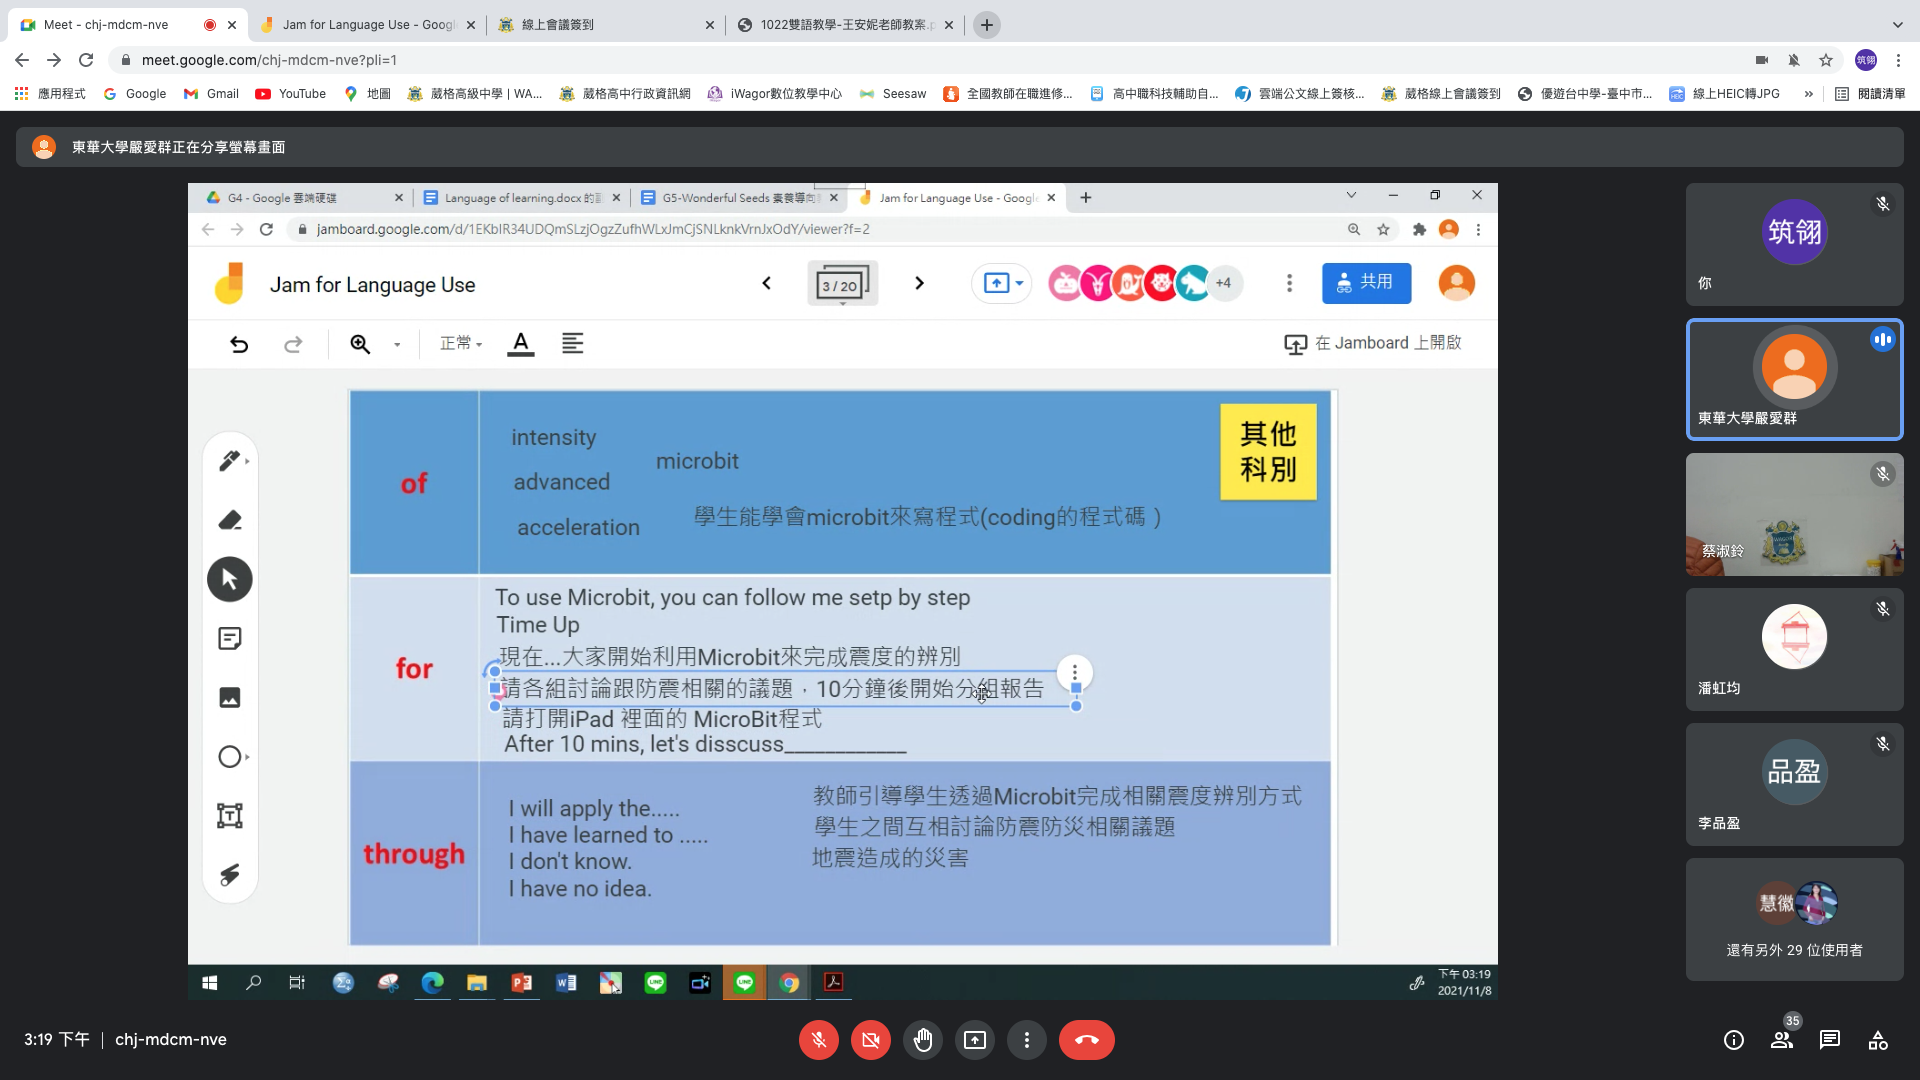
Task: Toggle the camera off button
Action: click(x=870, y=1040)
